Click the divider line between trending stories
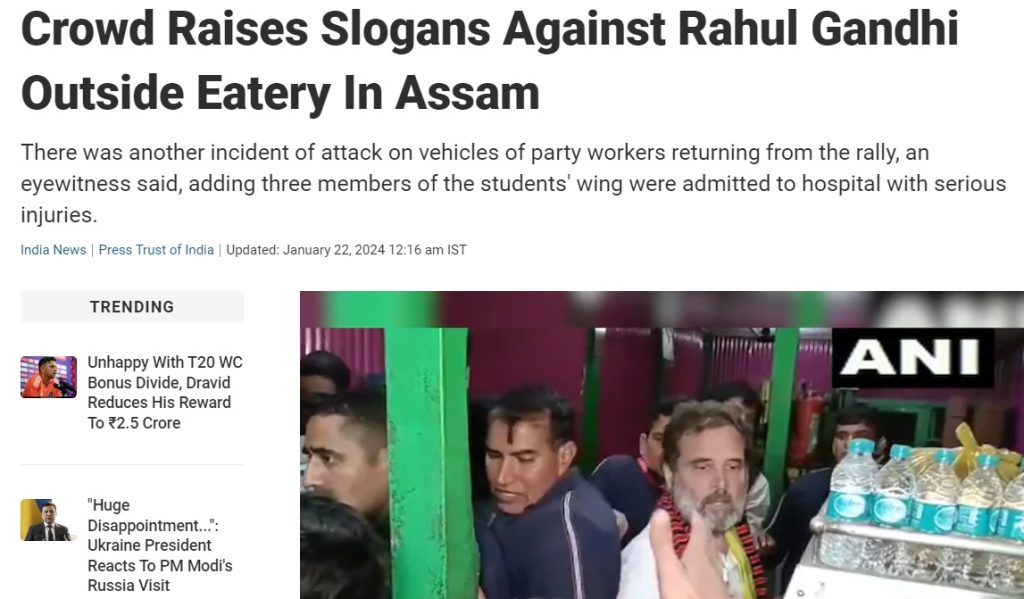Image resolution: width=1024 pixels, height=599 pixels. [132, 464]
